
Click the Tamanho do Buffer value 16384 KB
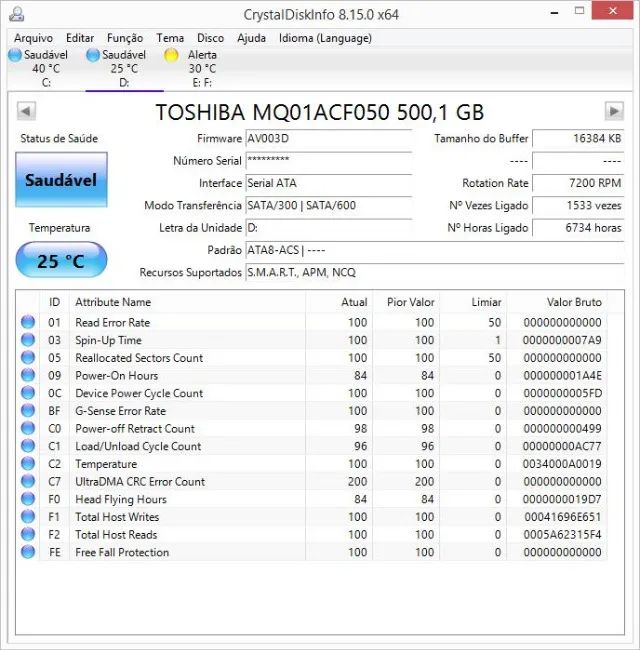pyautogui.click(x=578, y=138)
